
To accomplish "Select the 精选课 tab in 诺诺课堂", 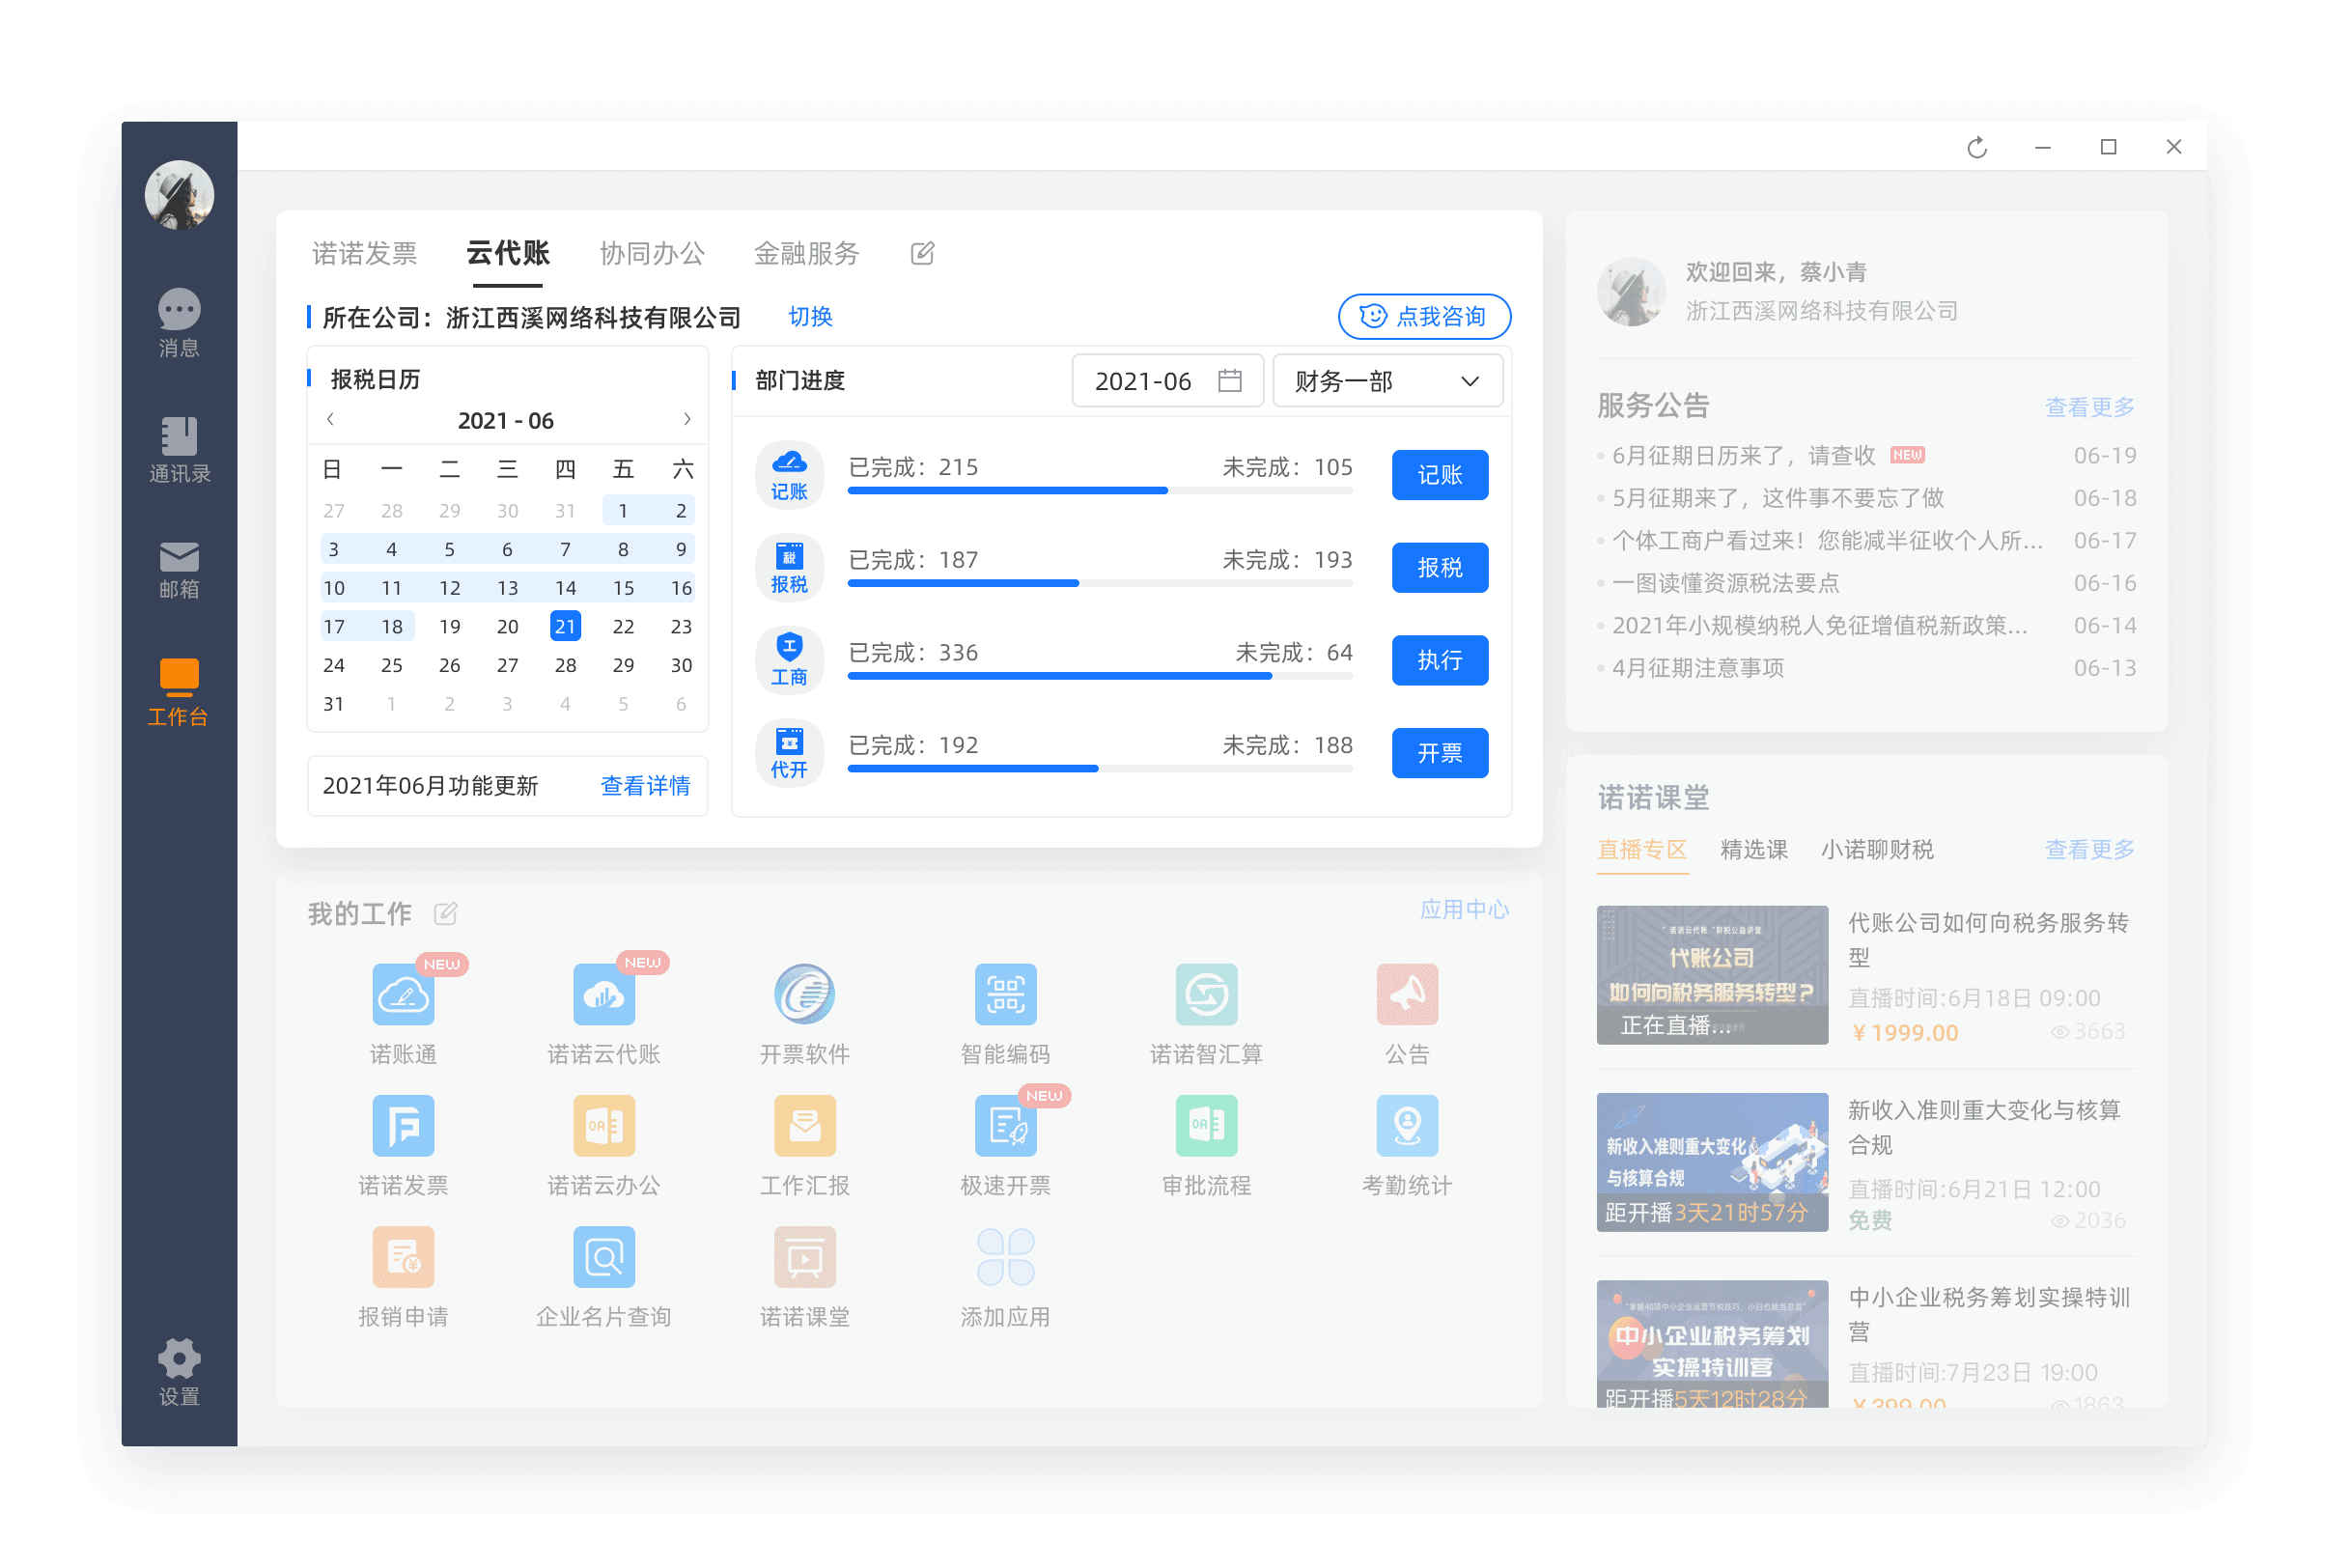I will (1753, 849).
